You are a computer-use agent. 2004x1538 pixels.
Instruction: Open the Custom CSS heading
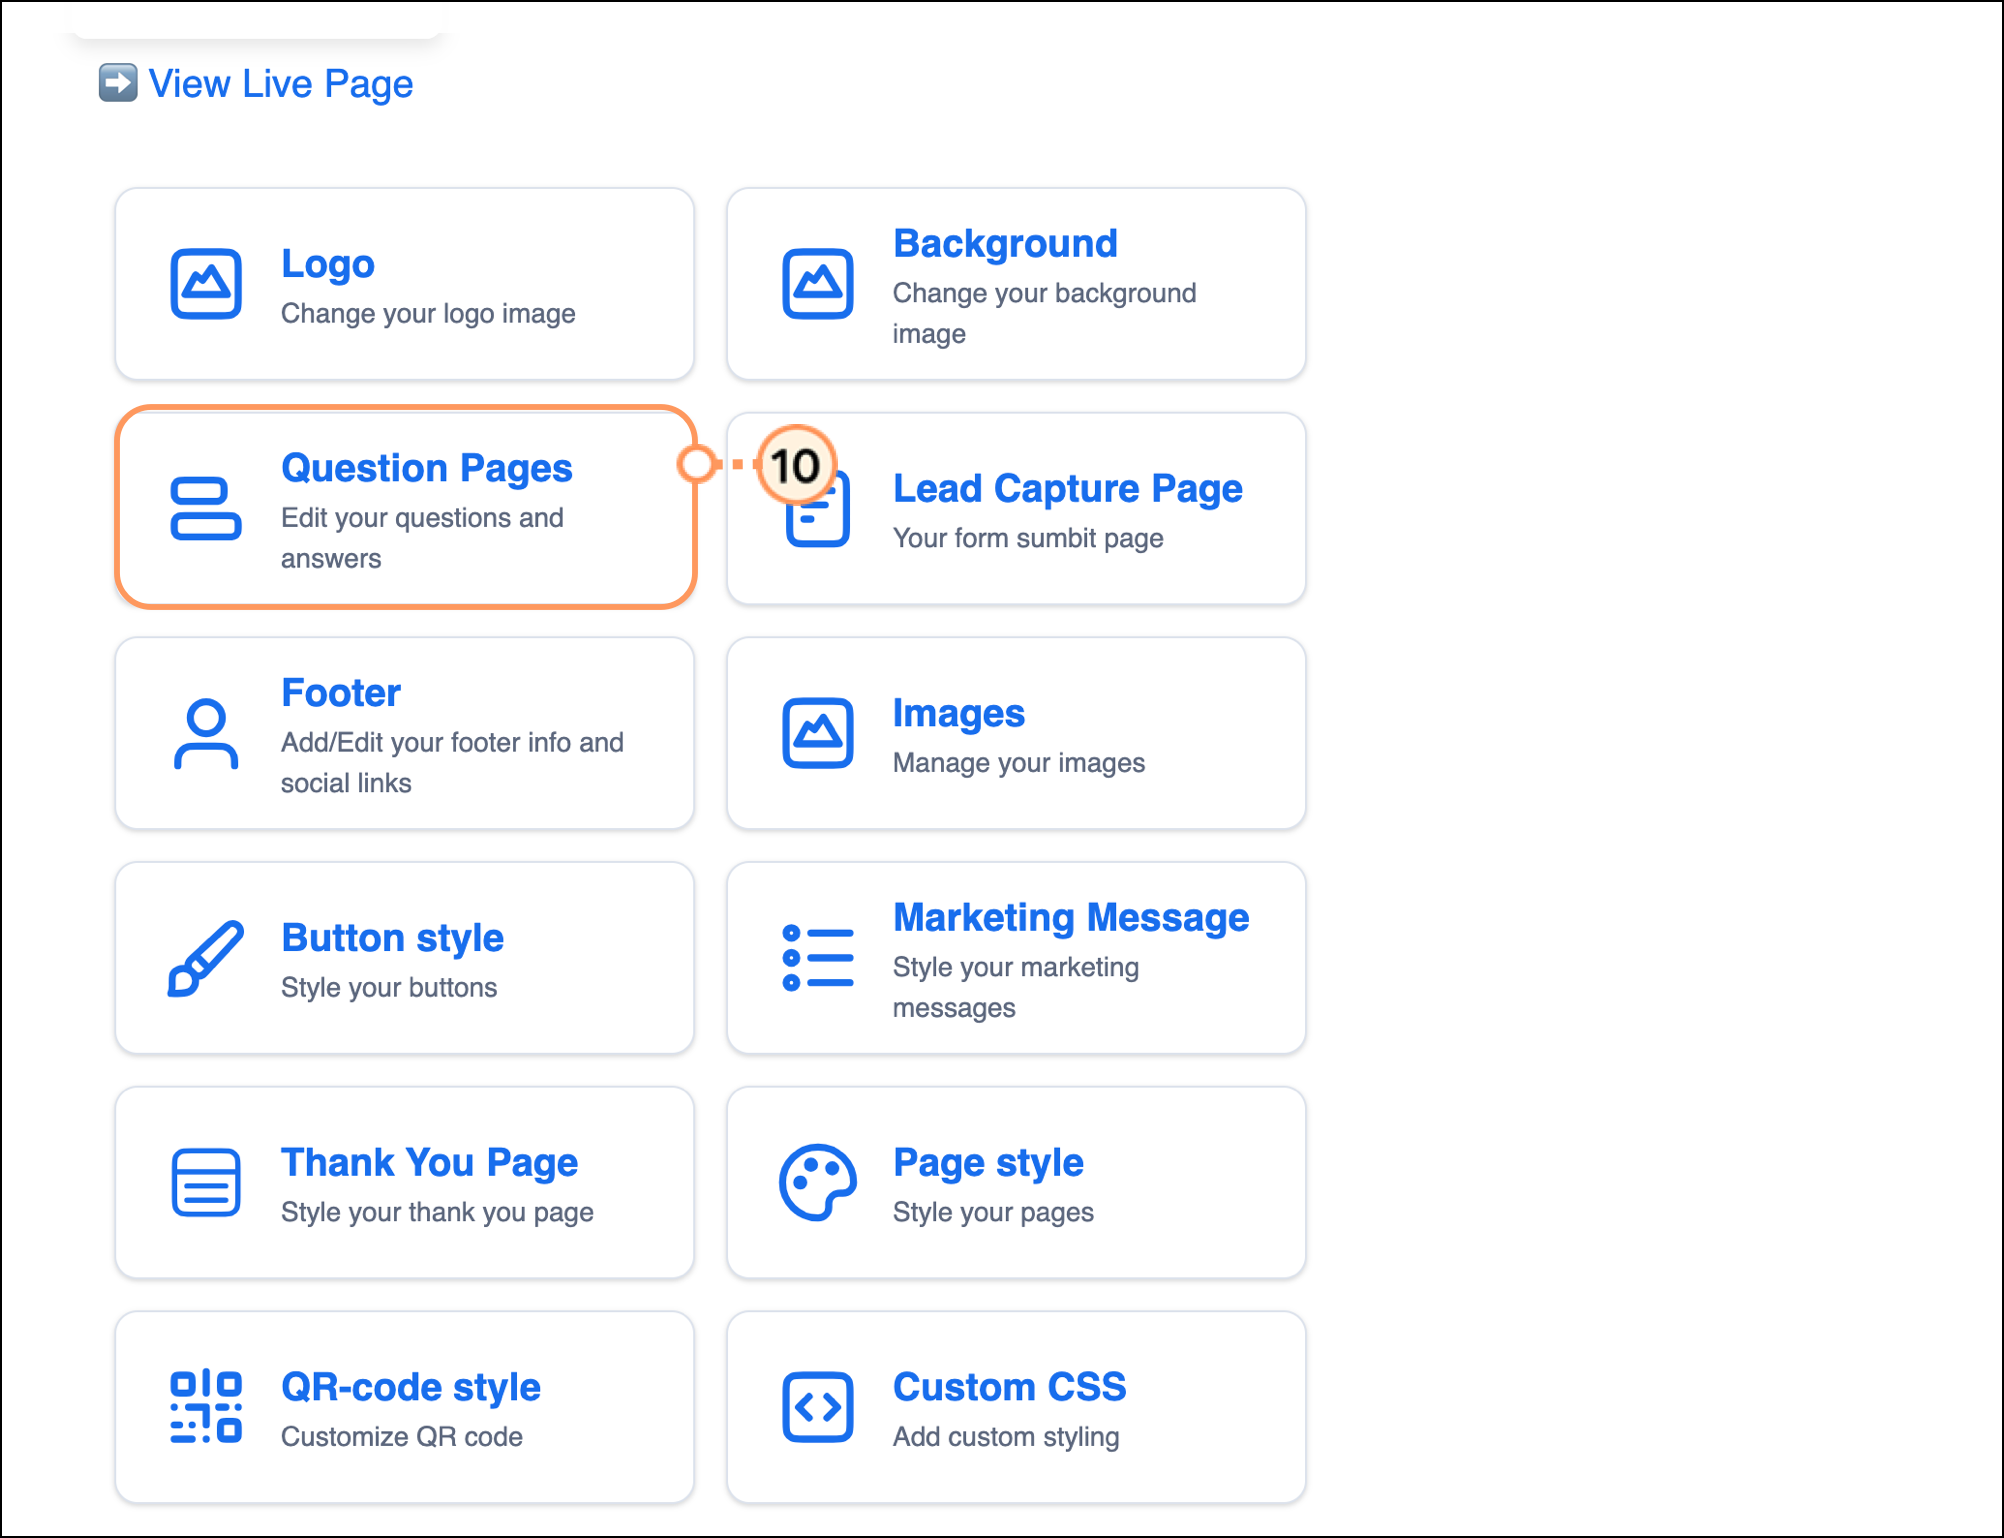[1010, 1388]
